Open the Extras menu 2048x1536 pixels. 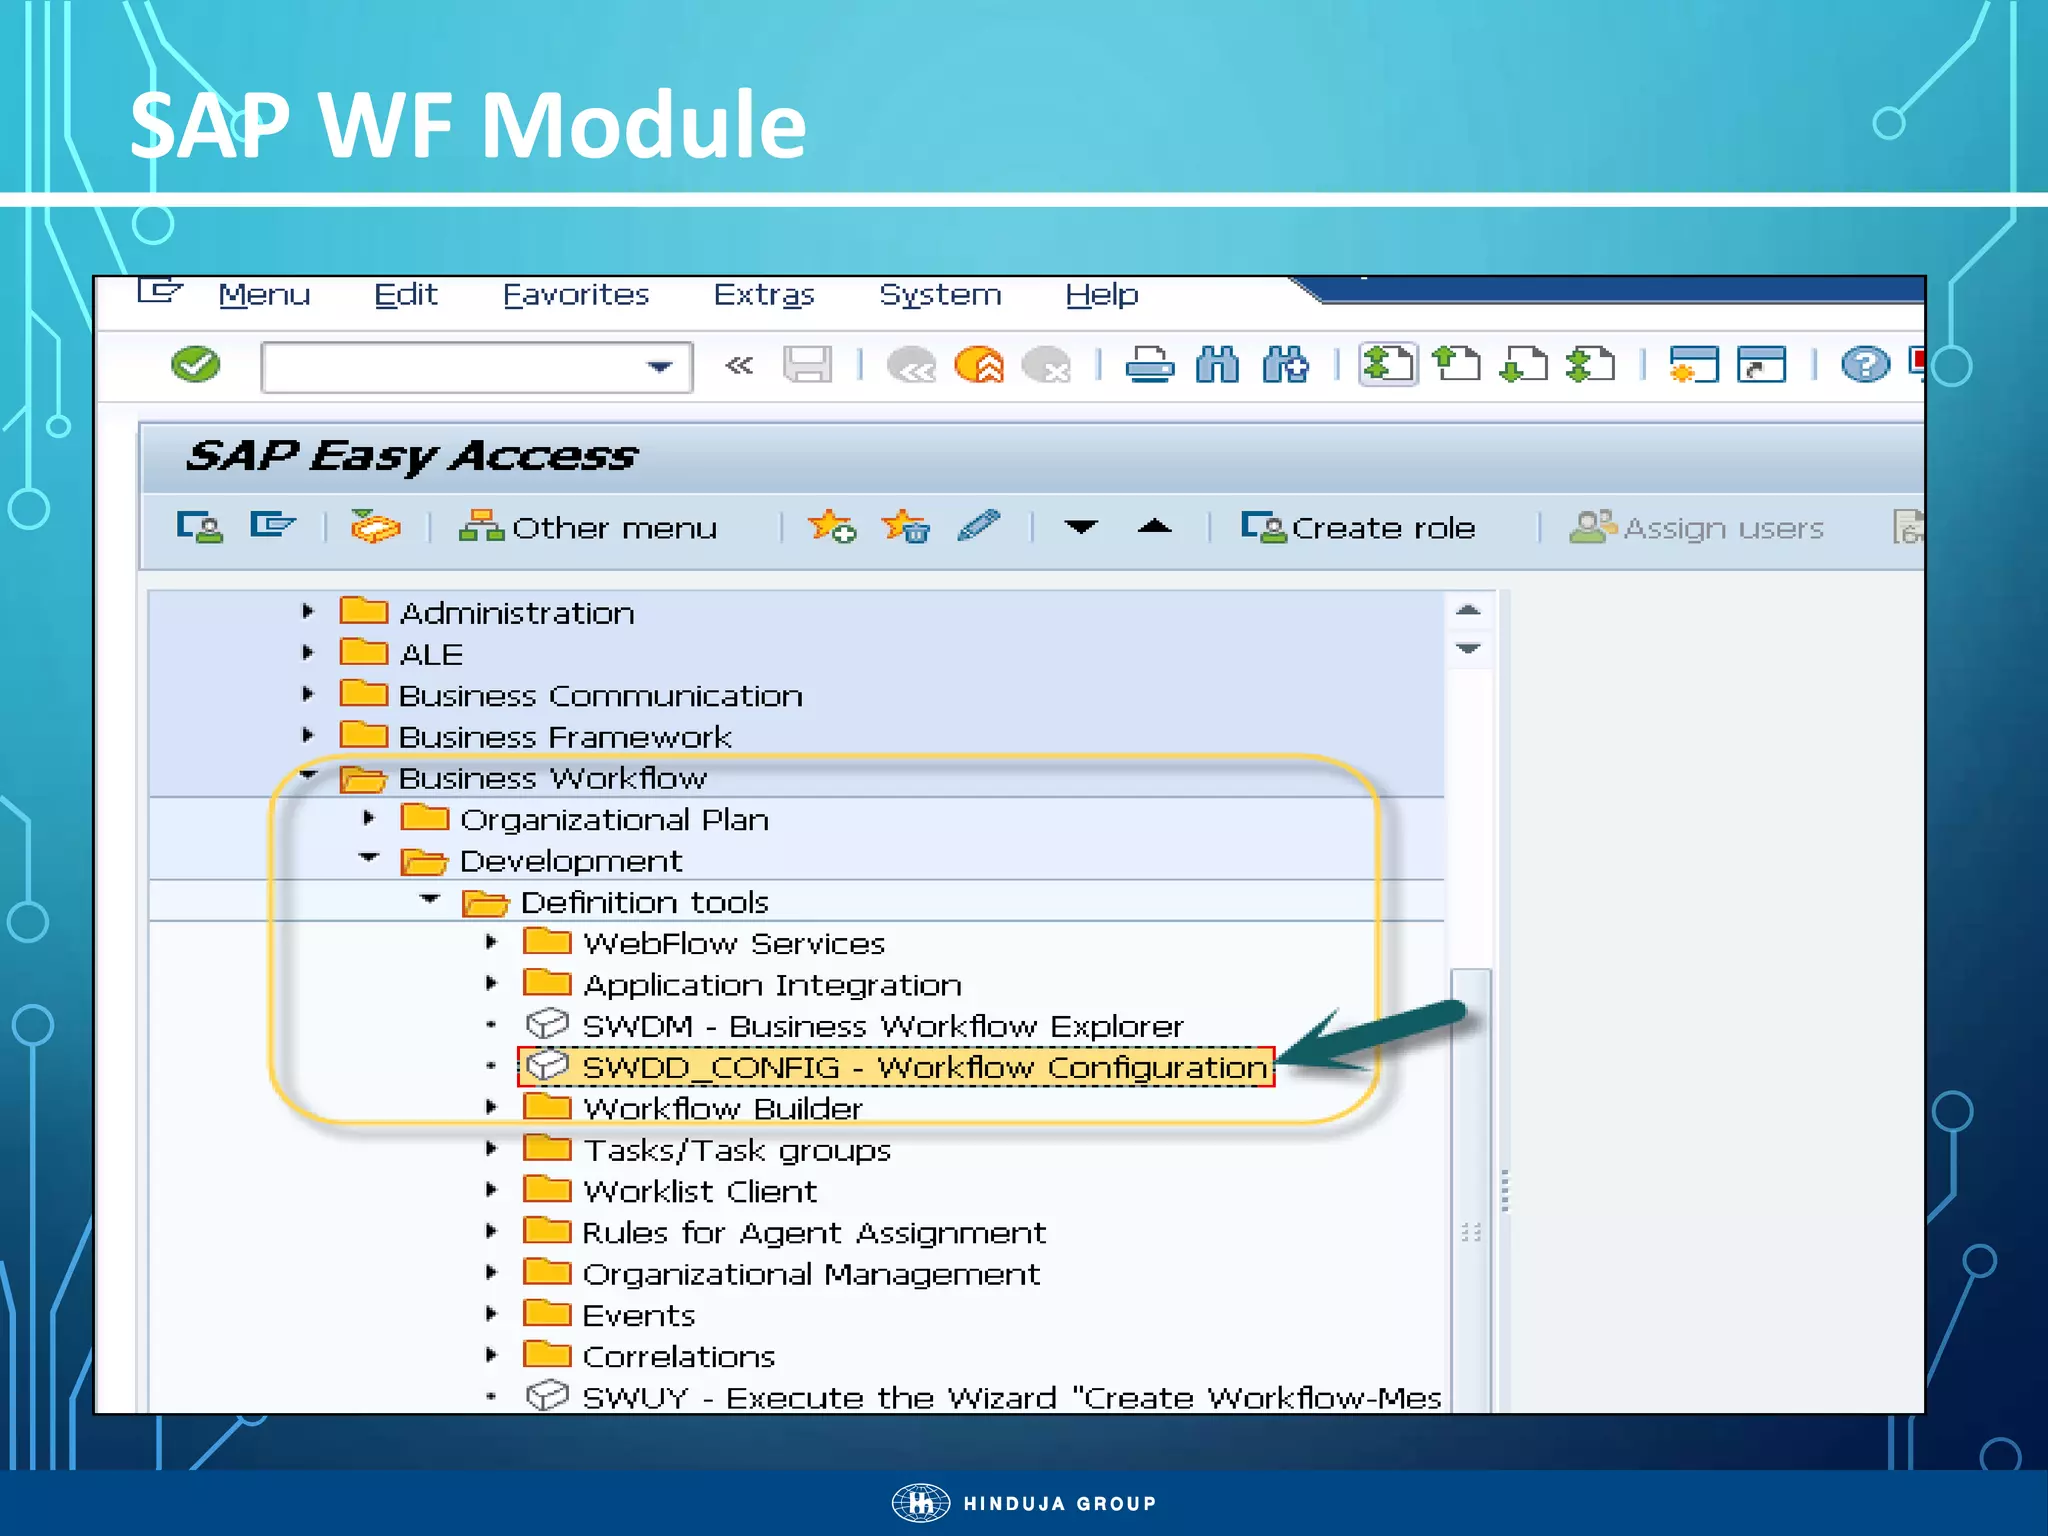[764, 295]
